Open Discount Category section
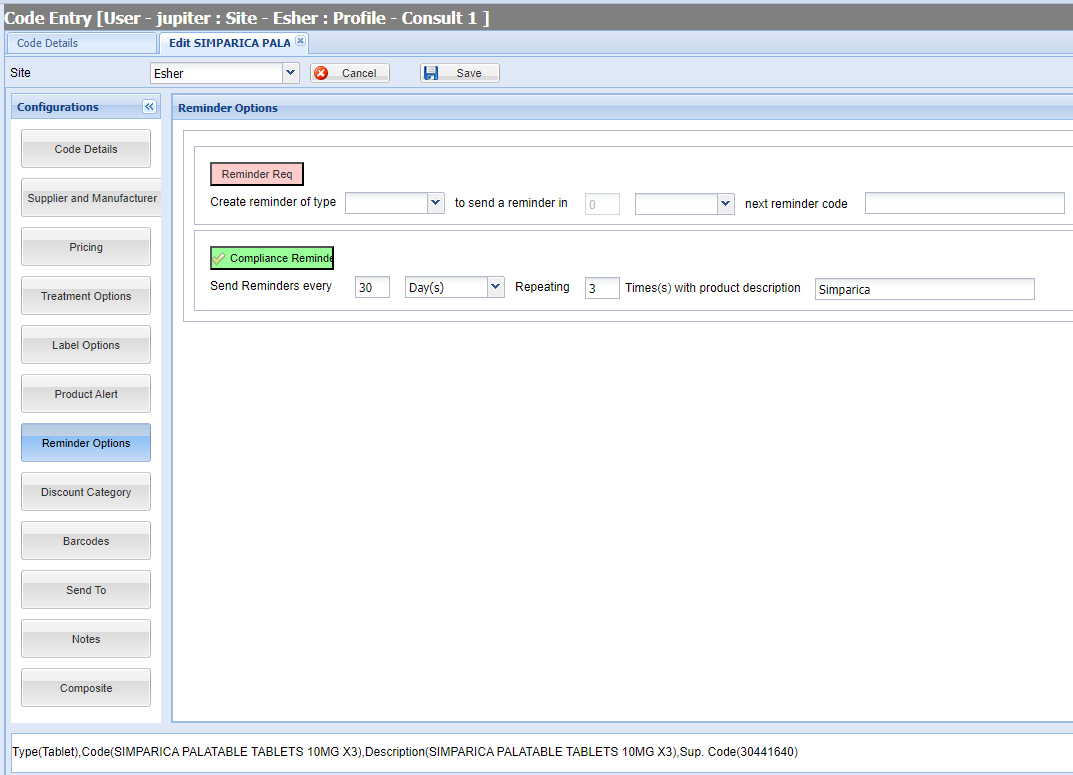Image resolution: width=1073 pixels, height=775 pixels. click(x=86, y=492)
